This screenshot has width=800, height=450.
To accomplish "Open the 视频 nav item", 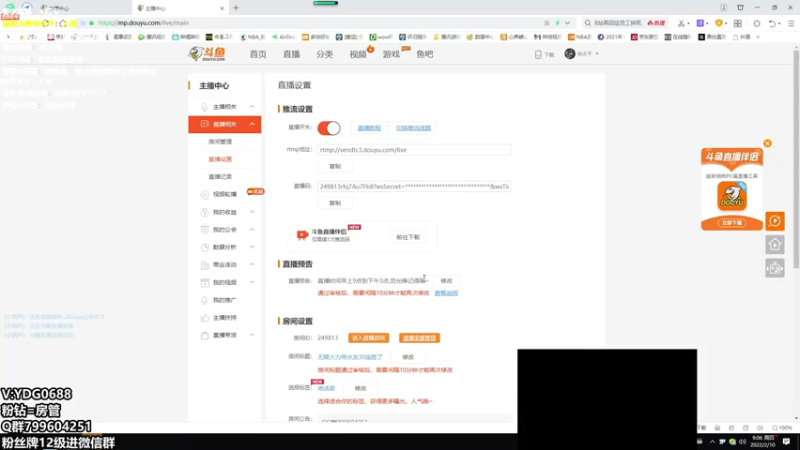I will pos(358,54).
